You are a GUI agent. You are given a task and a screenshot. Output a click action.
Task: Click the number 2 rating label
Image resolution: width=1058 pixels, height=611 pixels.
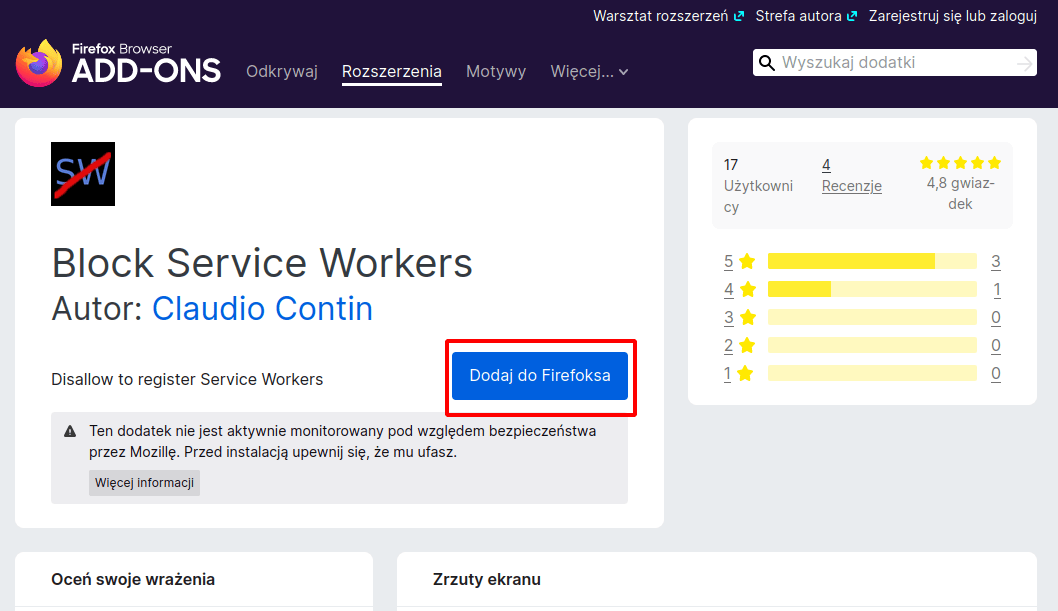pyautogui.click(x=729, y=346)
